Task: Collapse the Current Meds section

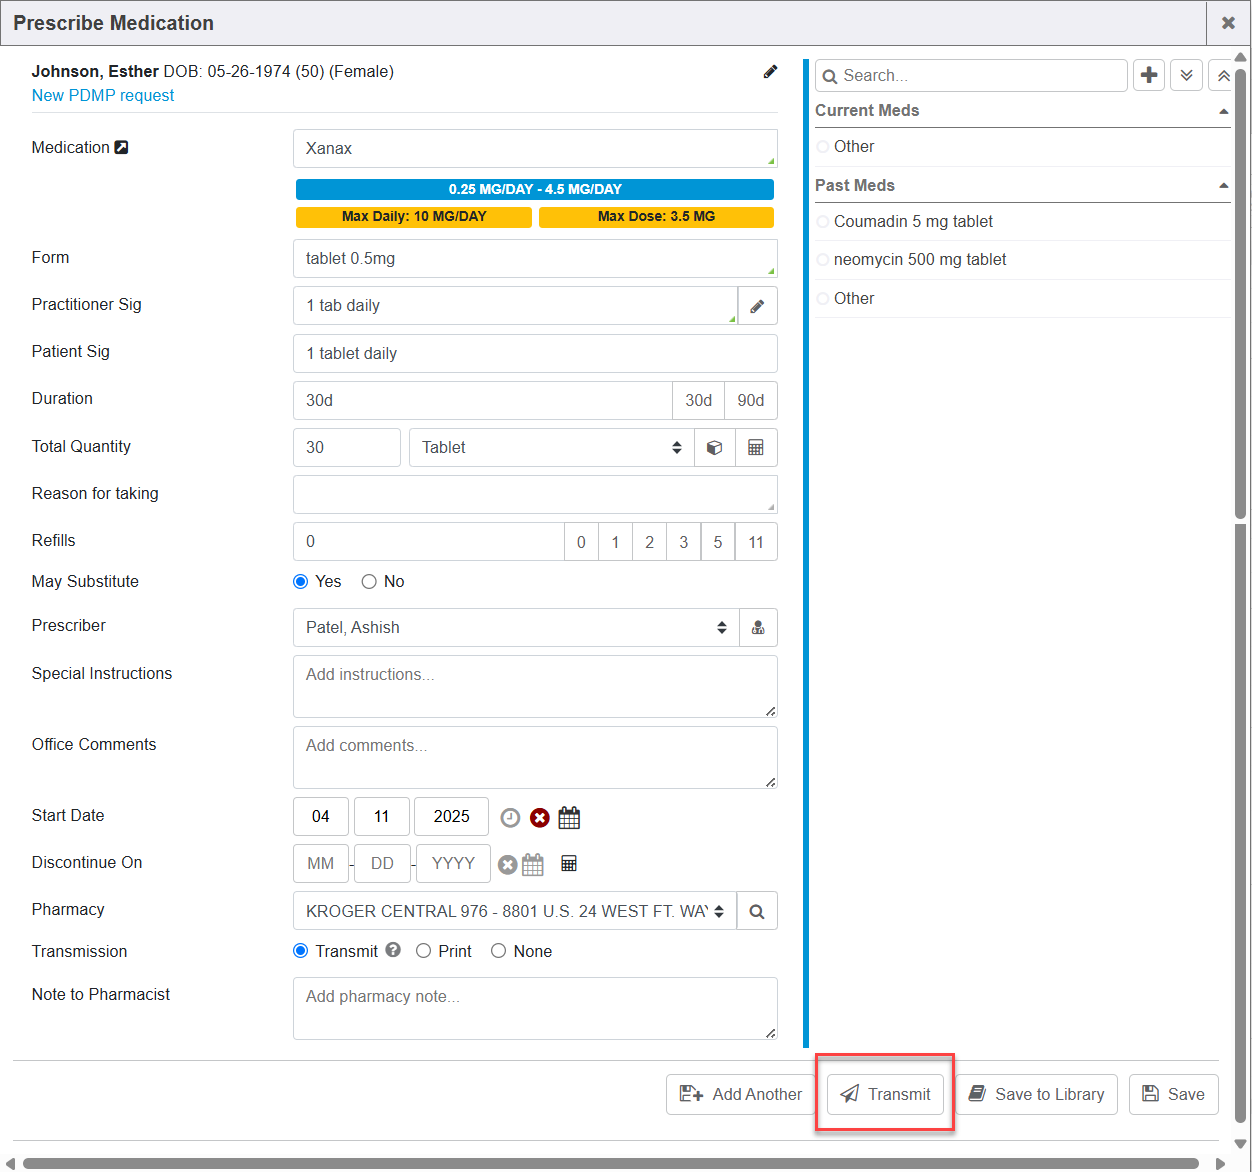Action: (x=1223, y=111)
